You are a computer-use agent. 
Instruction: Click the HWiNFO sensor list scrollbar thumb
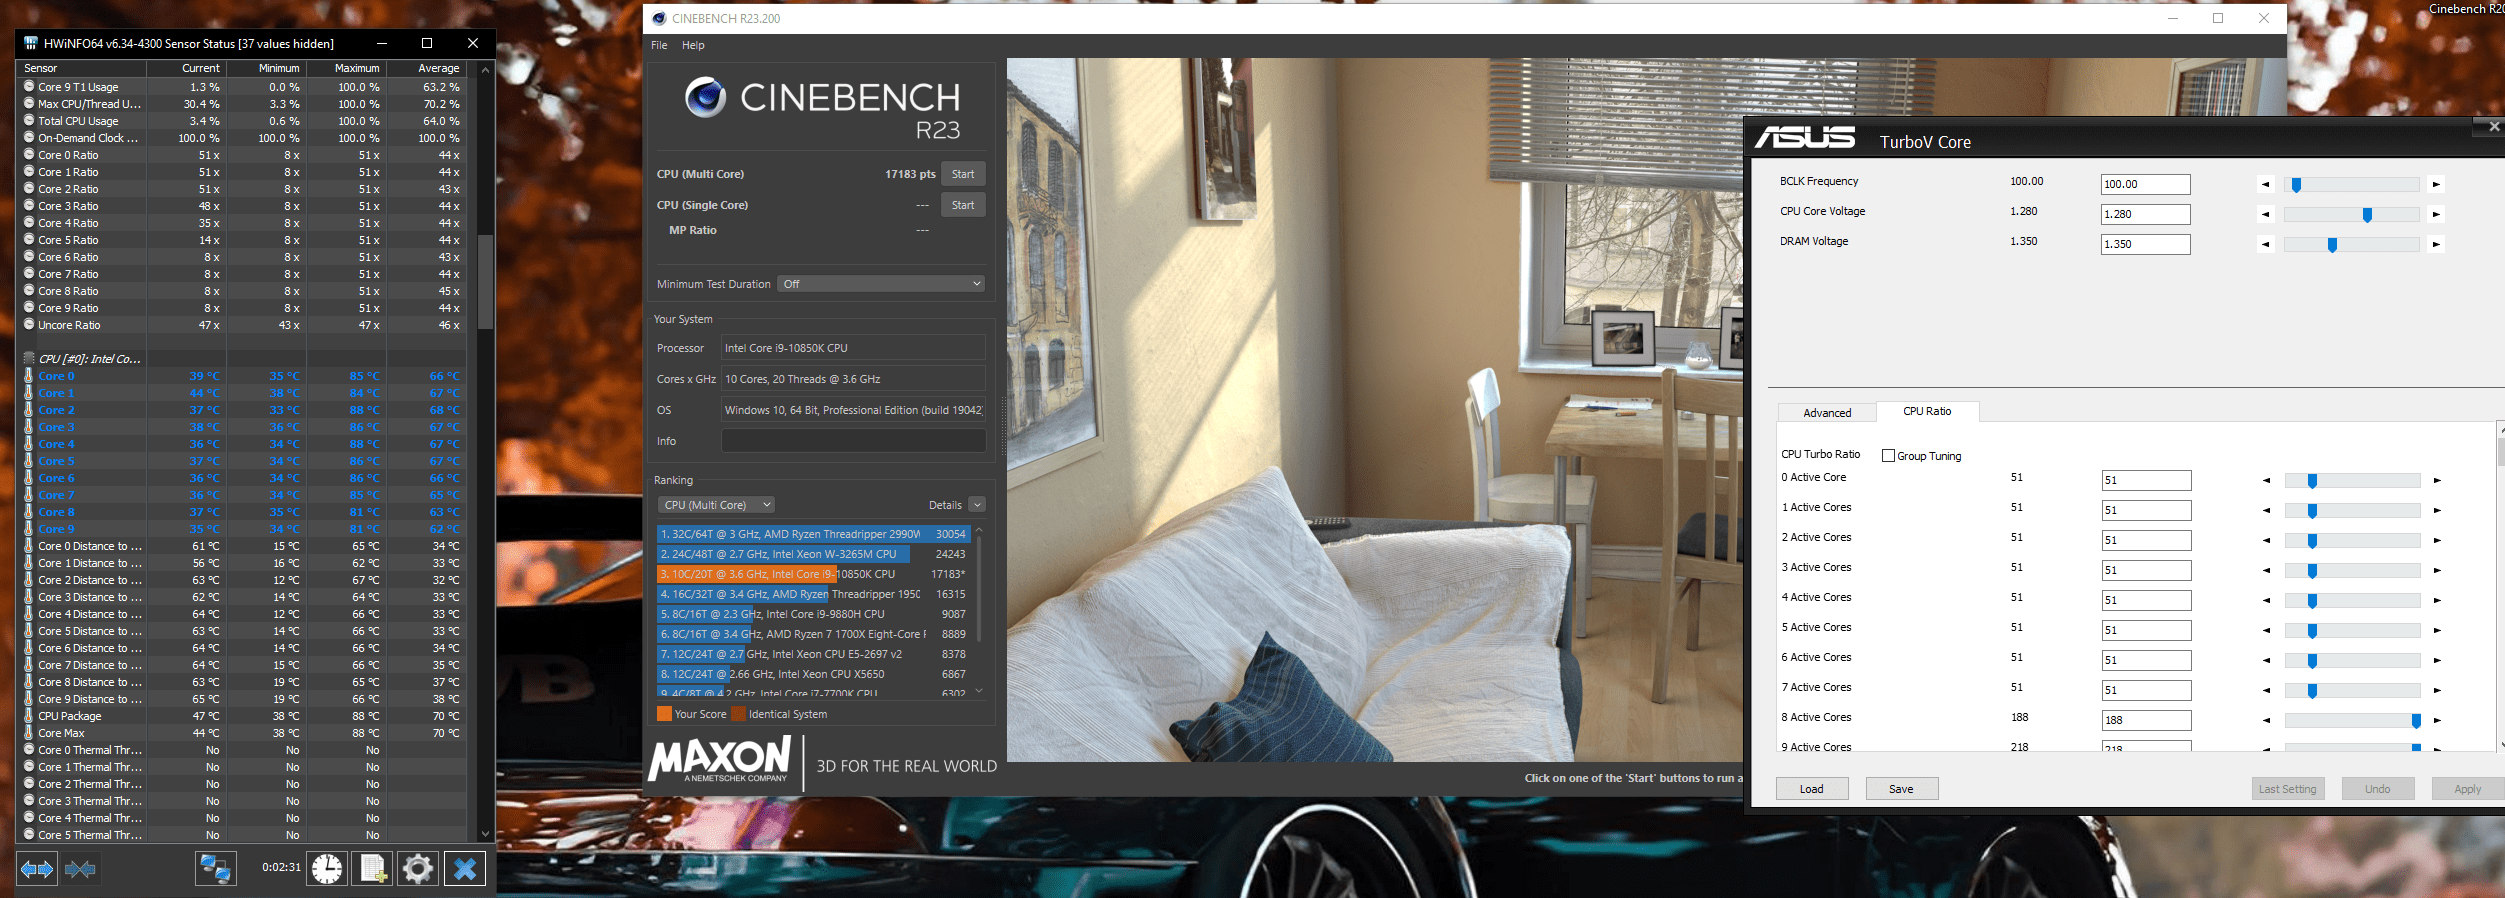pos(485,281)
